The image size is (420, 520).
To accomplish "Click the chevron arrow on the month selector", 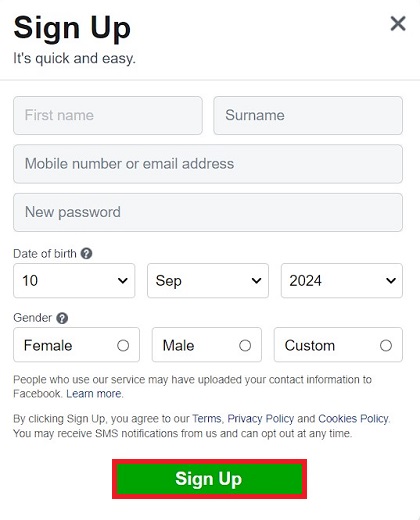I will click(256, 281).
